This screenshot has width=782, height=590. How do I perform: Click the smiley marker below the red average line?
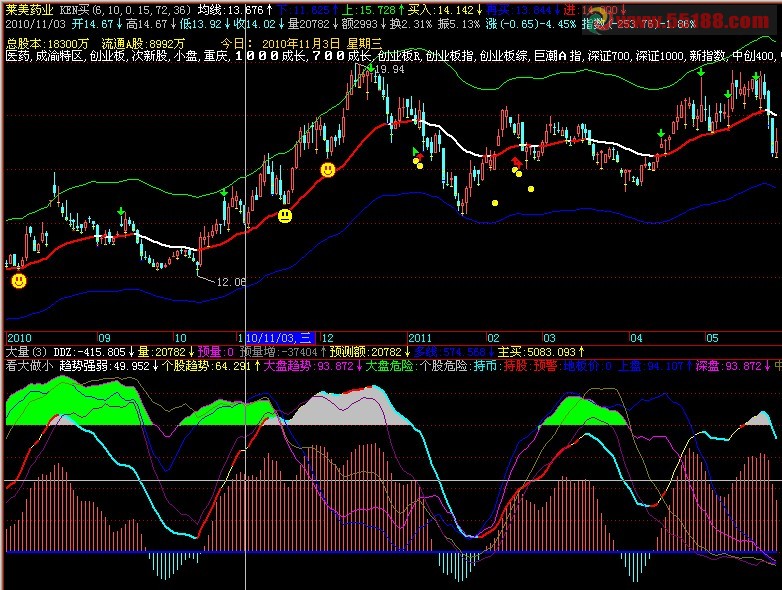pos(285,215)
